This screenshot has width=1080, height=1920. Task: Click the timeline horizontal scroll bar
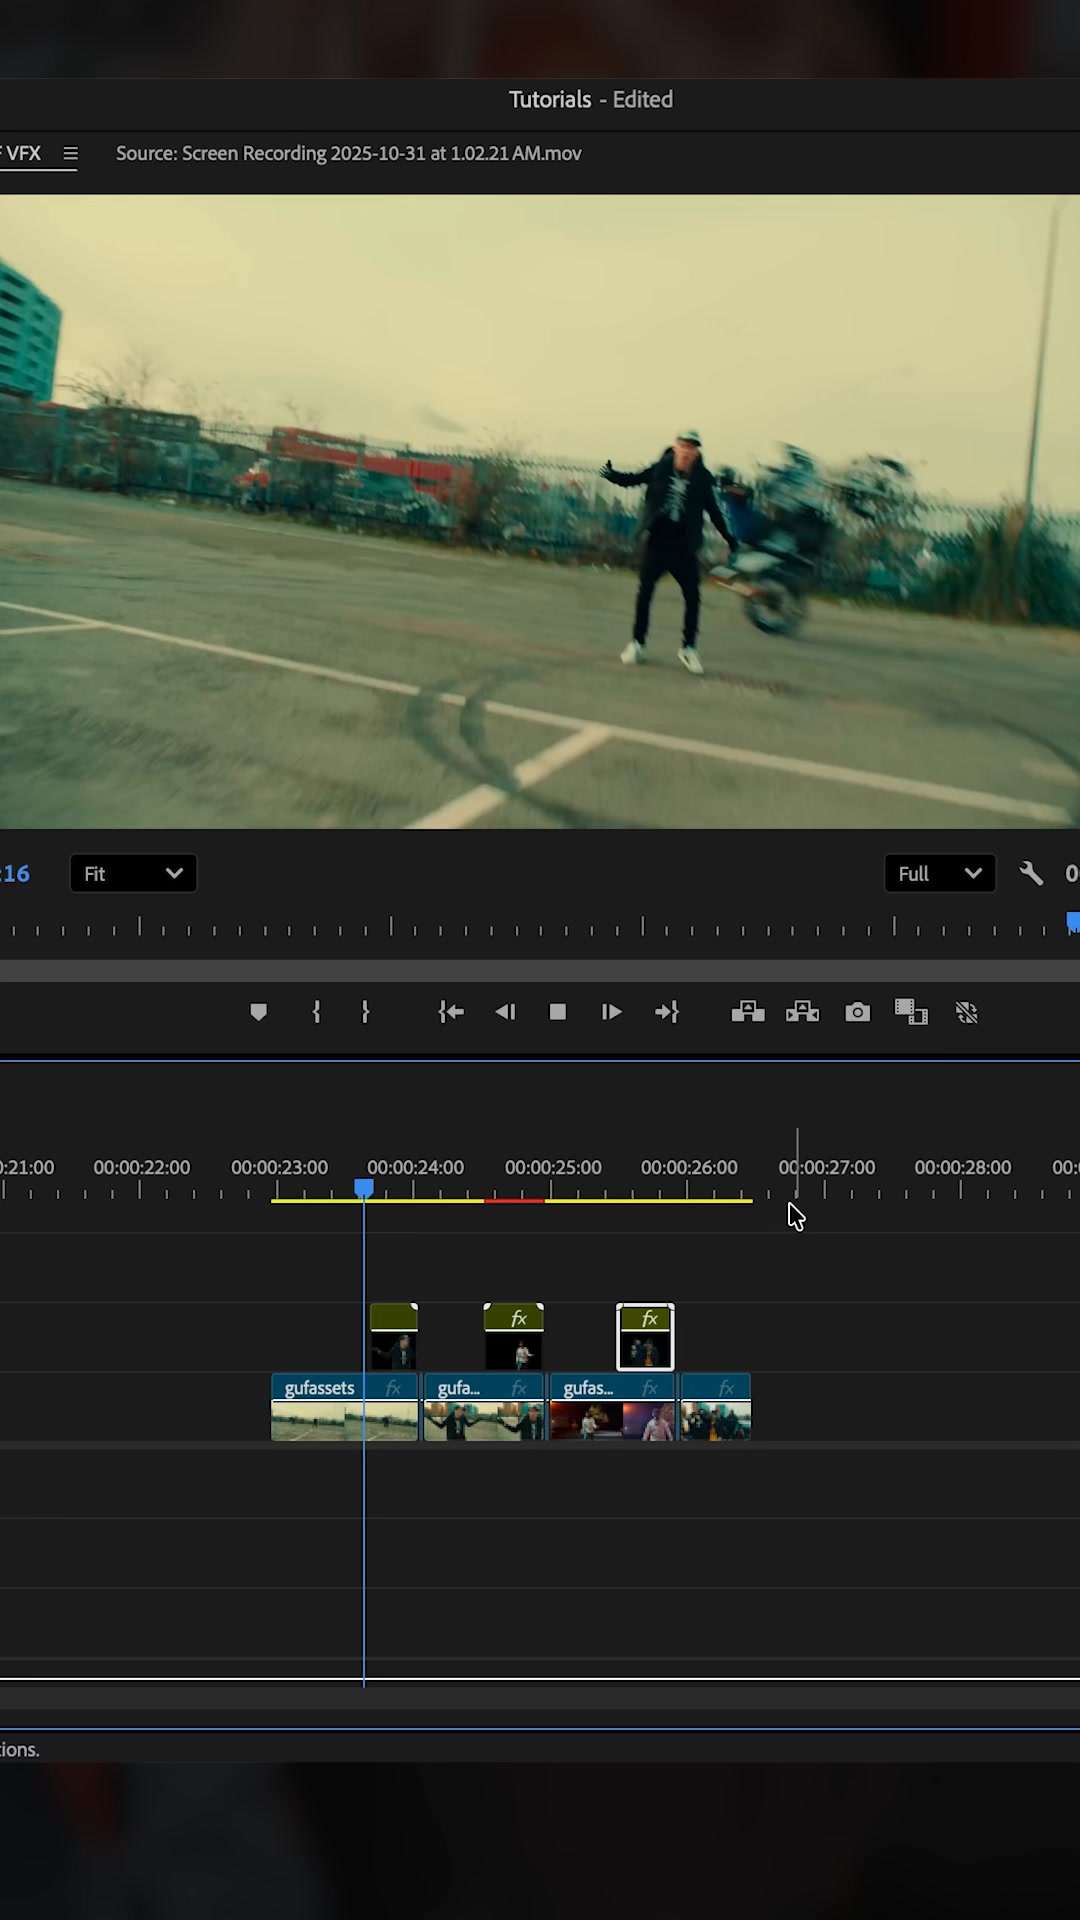[x=540, y=1697]
